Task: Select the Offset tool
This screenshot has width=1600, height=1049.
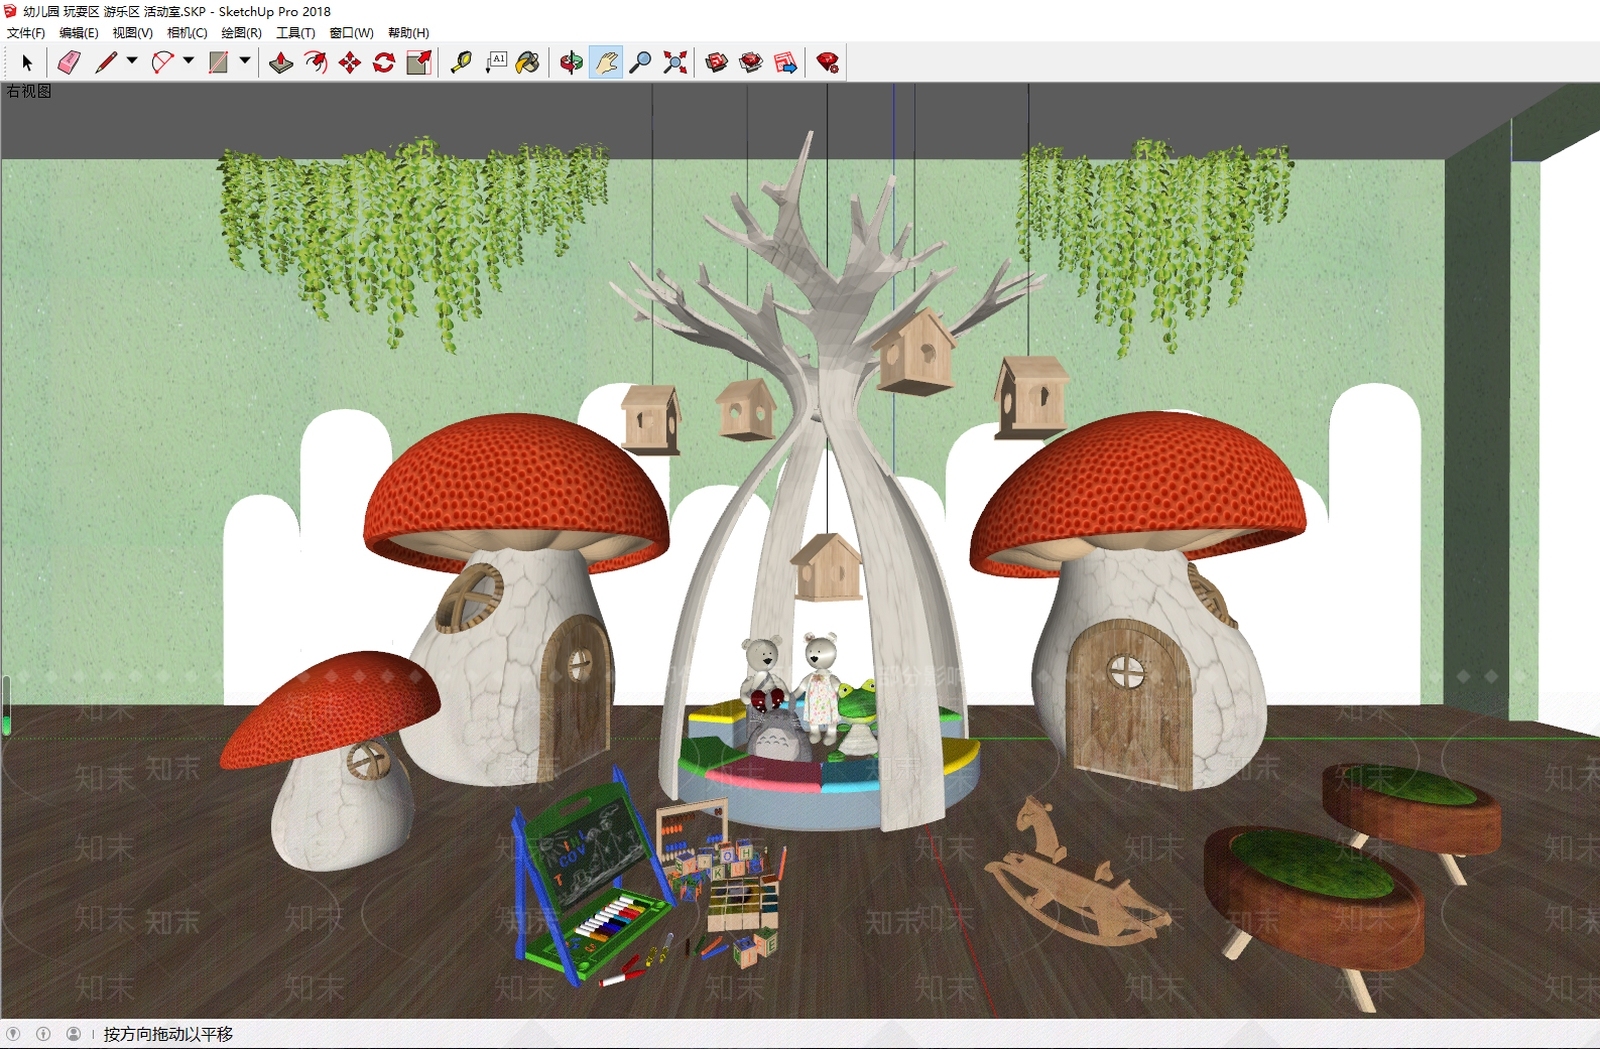Action: [x=315, y=63]
